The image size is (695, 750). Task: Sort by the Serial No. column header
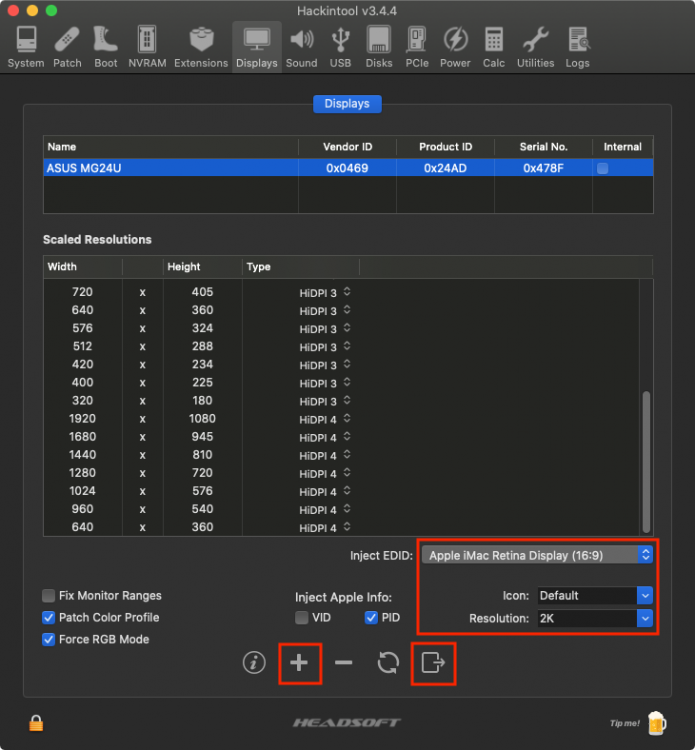(x=543, y=147)
